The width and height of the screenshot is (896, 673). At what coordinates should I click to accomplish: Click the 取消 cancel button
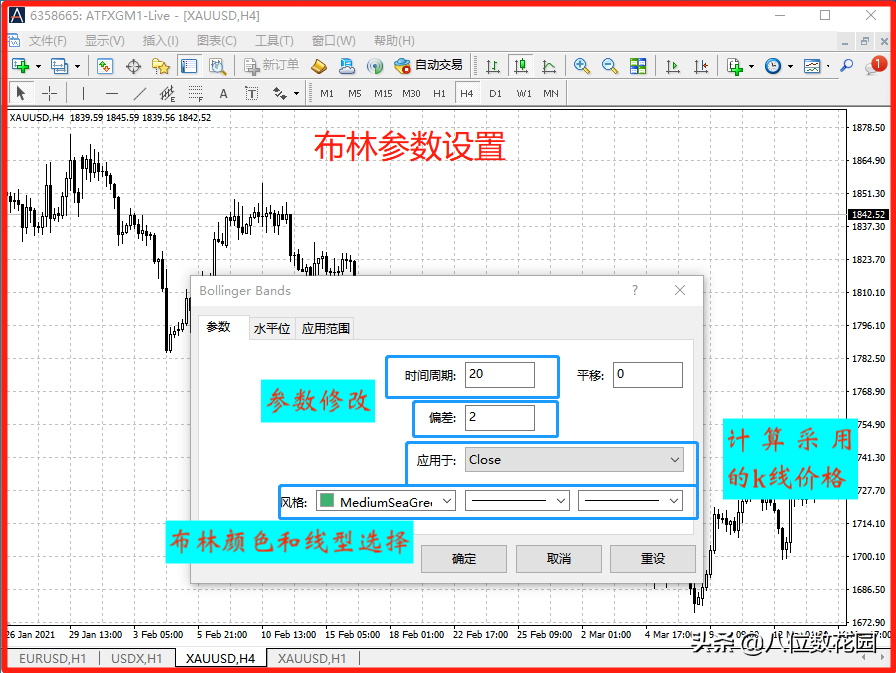(x=558, y=559)
